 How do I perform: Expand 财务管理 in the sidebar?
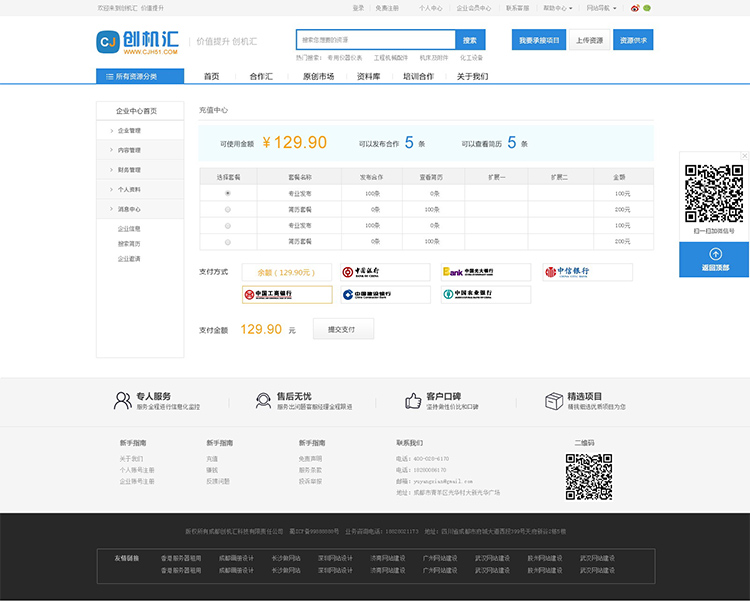129,169
